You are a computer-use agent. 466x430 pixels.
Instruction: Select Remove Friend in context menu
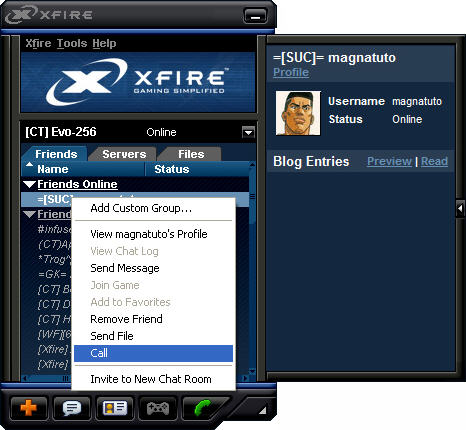[126, 319]
